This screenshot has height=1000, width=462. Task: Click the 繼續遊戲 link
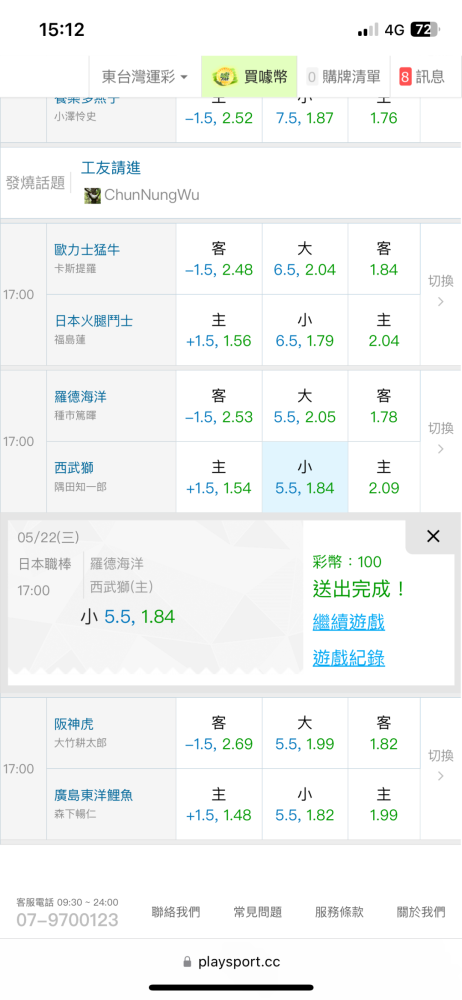click(348, 622)
